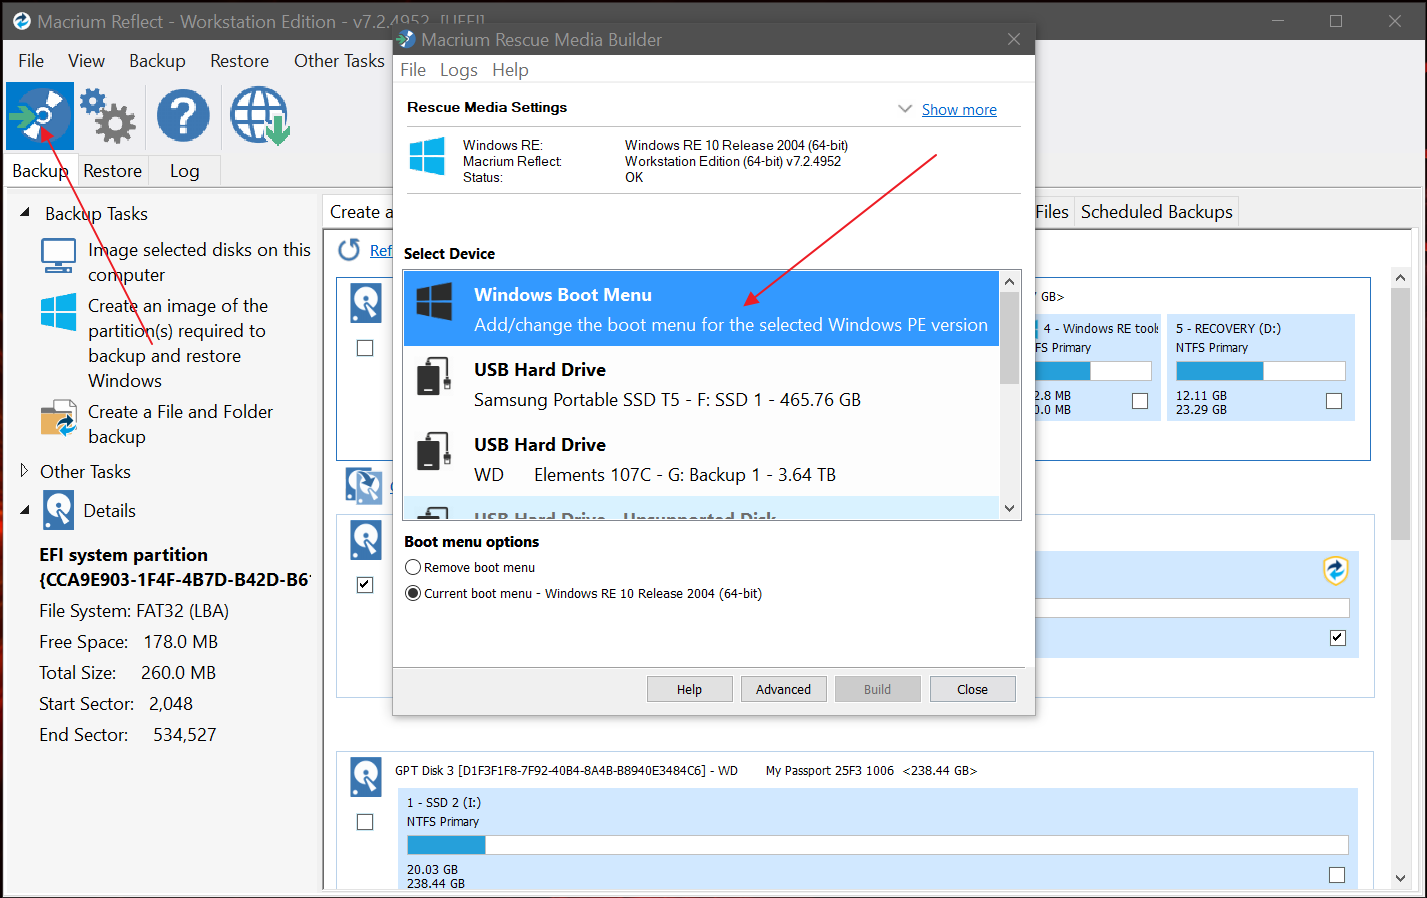Click the Macrium Reflect title bar logo
Image resolution: width=1427 pixels, height=898 pixels.
click(21, 20)
